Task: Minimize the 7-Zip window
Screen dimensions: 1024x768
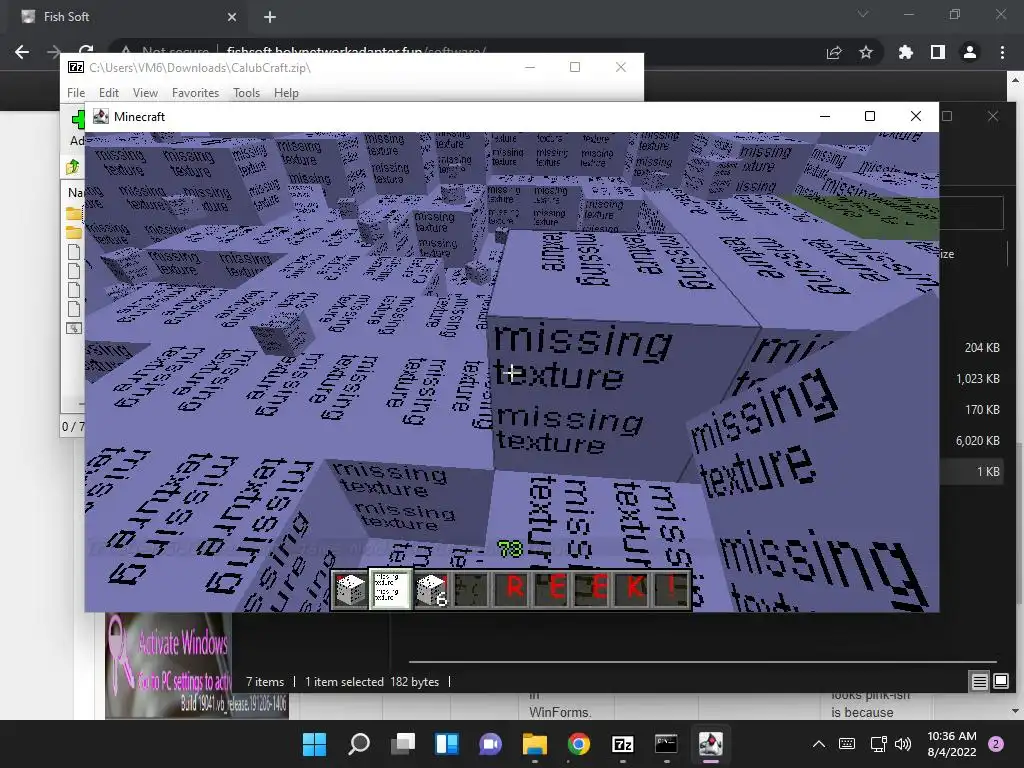Action: tap(530, 67)
